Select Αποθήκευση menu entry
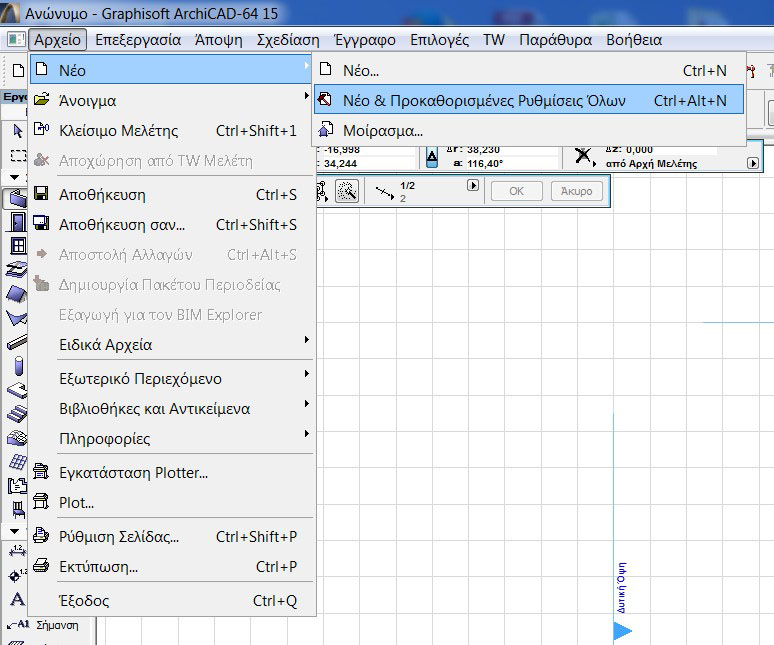Image resolution: width=774 pixels, height=645 pixels. [x=171, y=195]
